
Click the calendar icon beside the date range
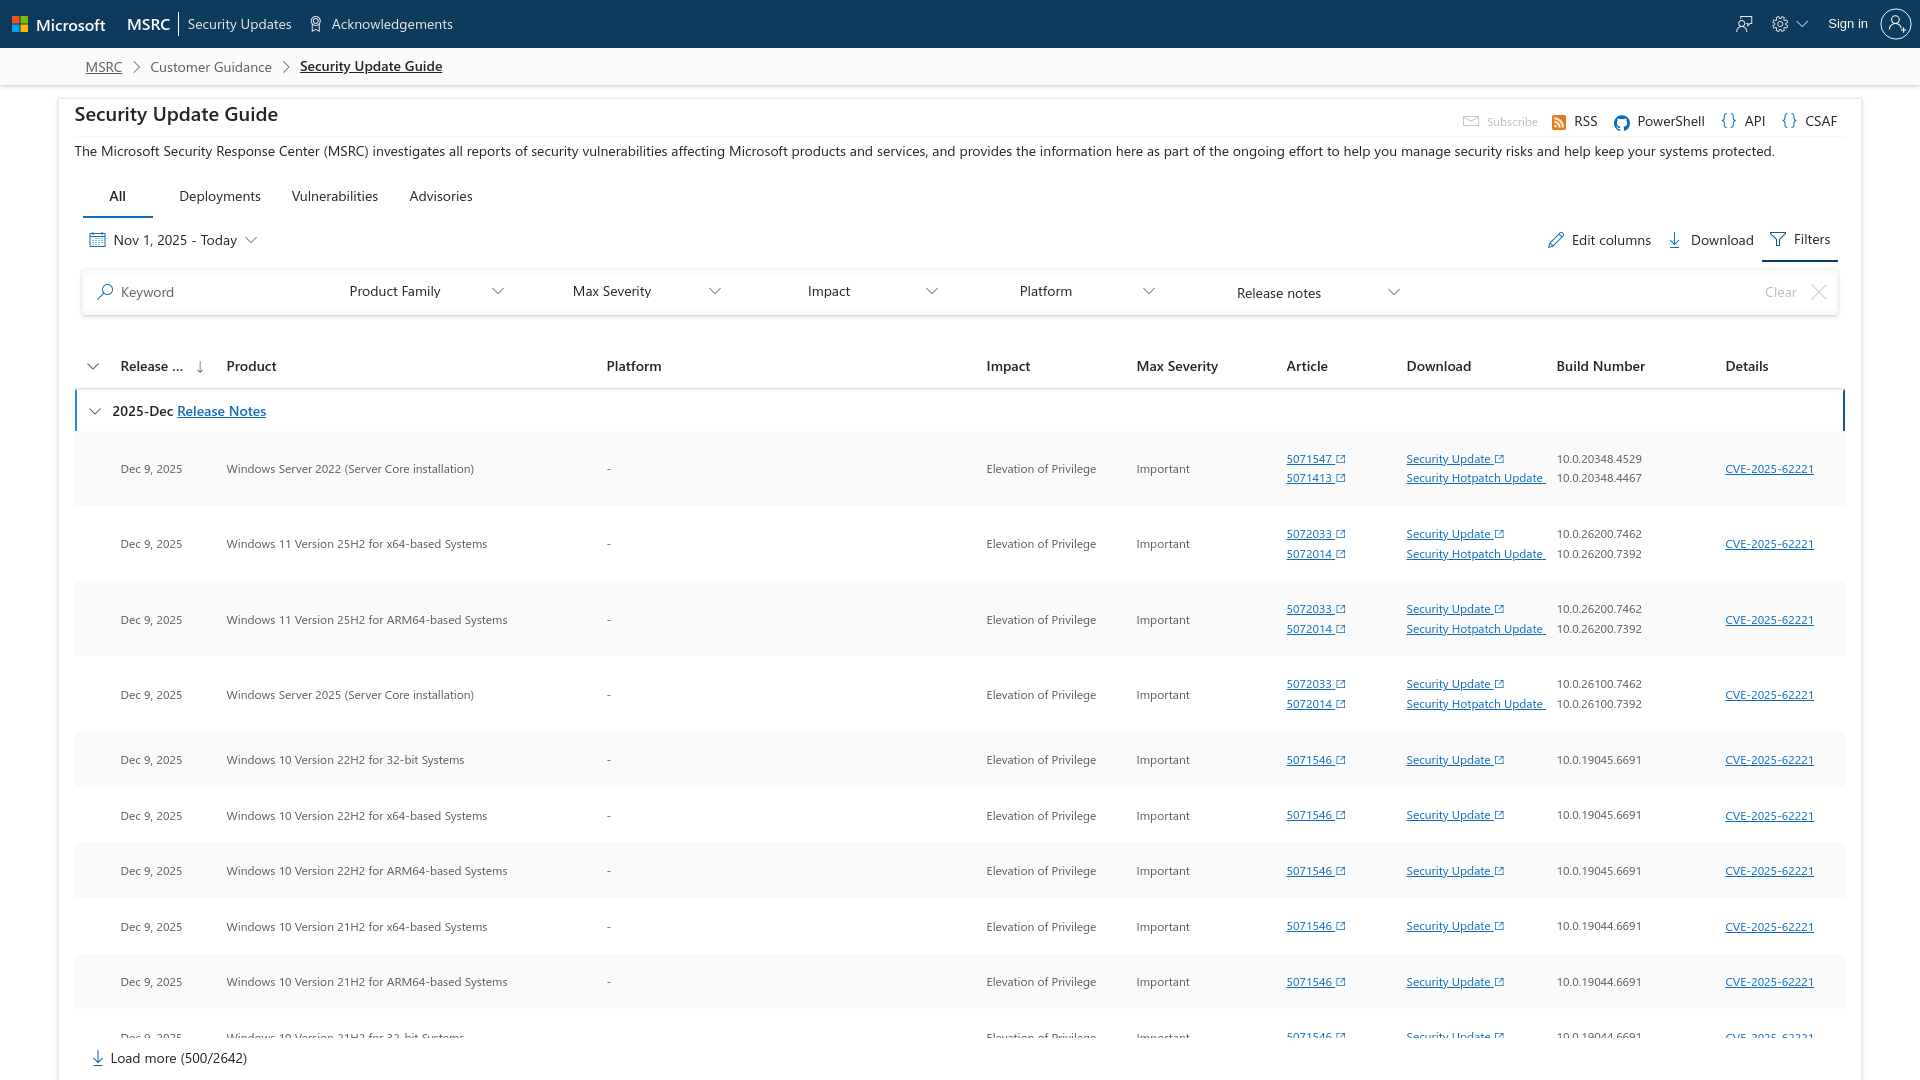[x=97, y=240]
